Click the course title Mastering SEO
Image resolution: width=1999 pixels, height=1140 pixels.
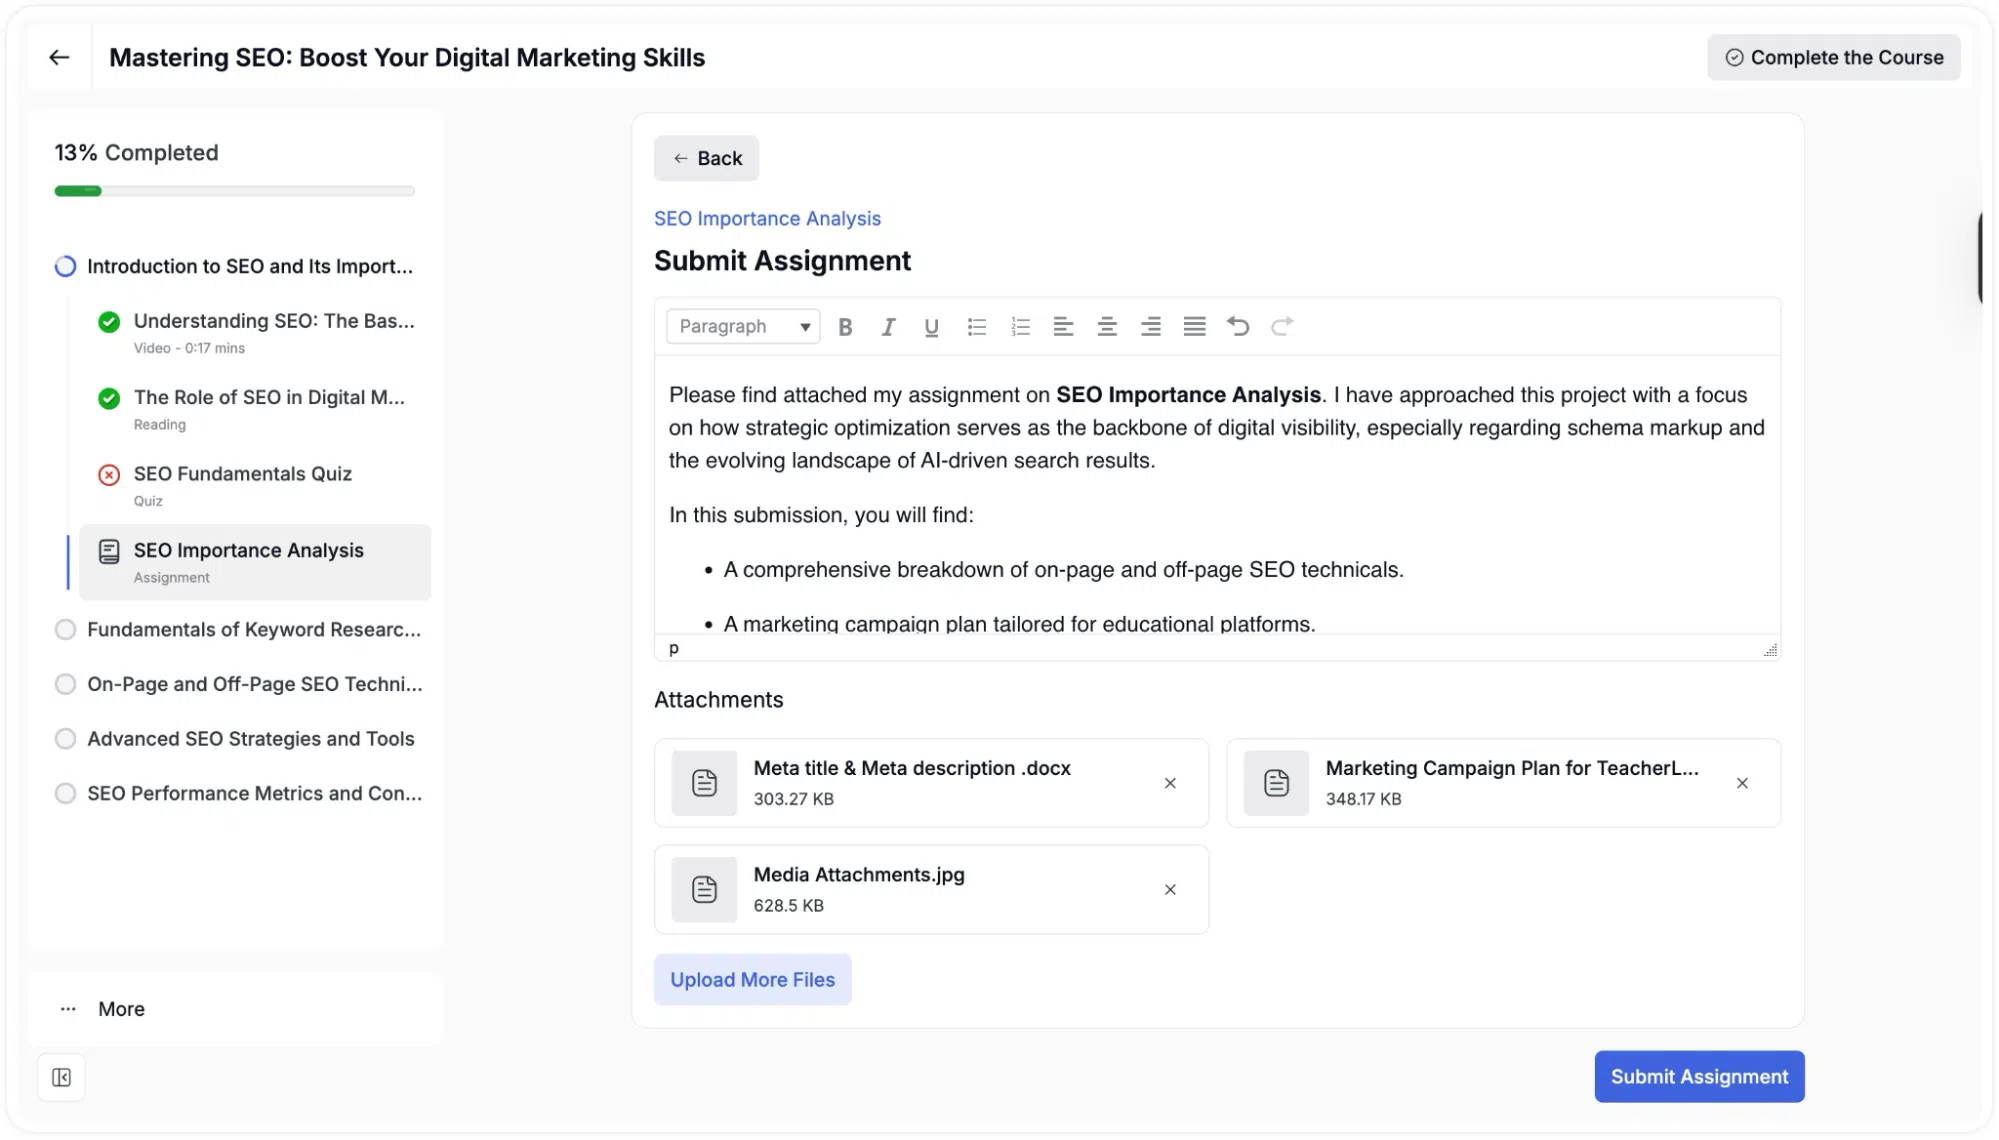407,58
